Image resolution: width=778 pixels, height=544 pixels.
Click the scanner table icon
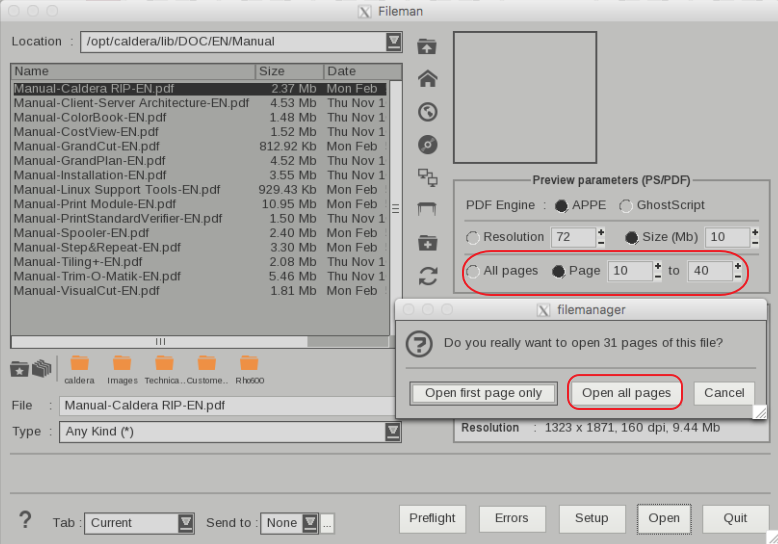click(x=427, y=209)
